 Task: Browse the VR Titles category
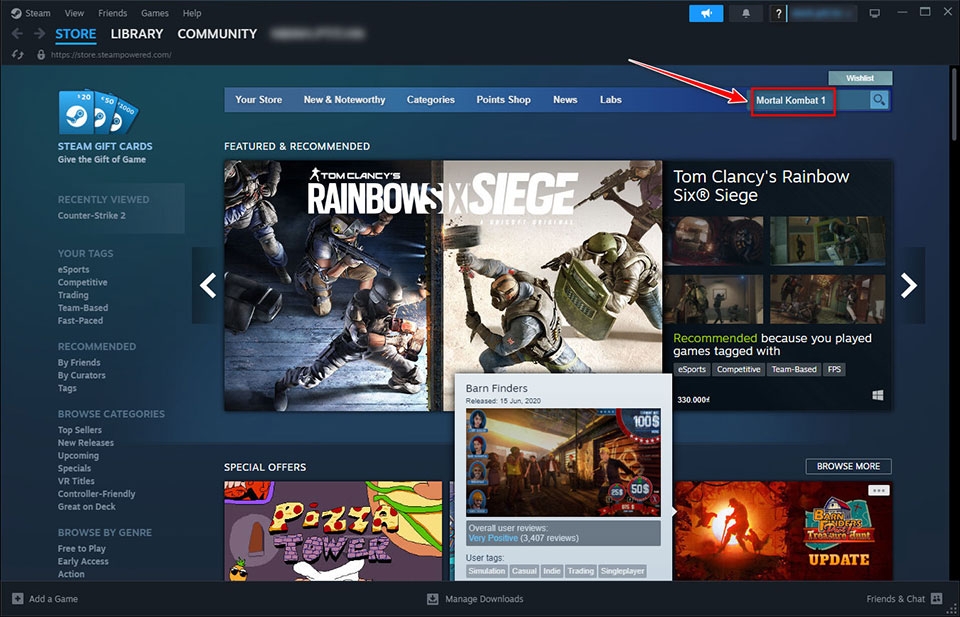[76, 481]
